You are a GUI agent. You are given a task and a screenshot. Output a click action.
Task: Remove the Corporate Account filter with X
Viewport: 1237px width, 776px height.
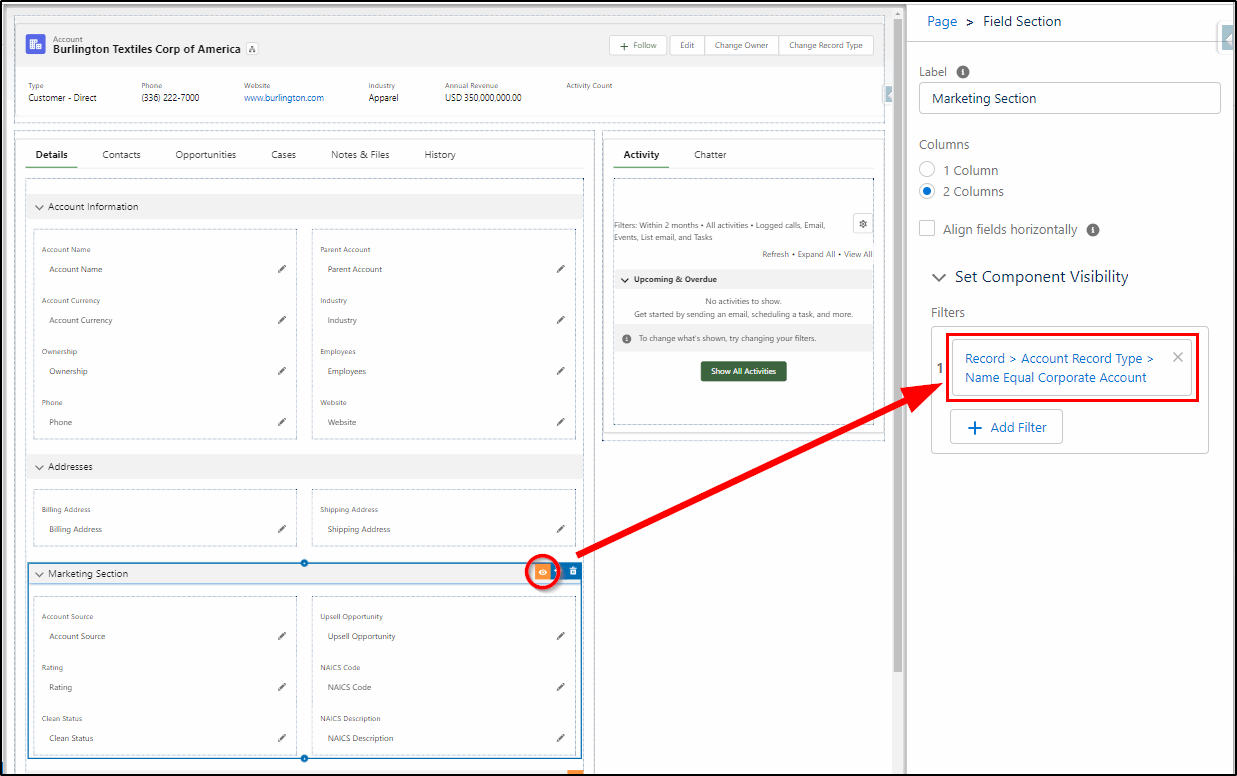click(1178, 357)
